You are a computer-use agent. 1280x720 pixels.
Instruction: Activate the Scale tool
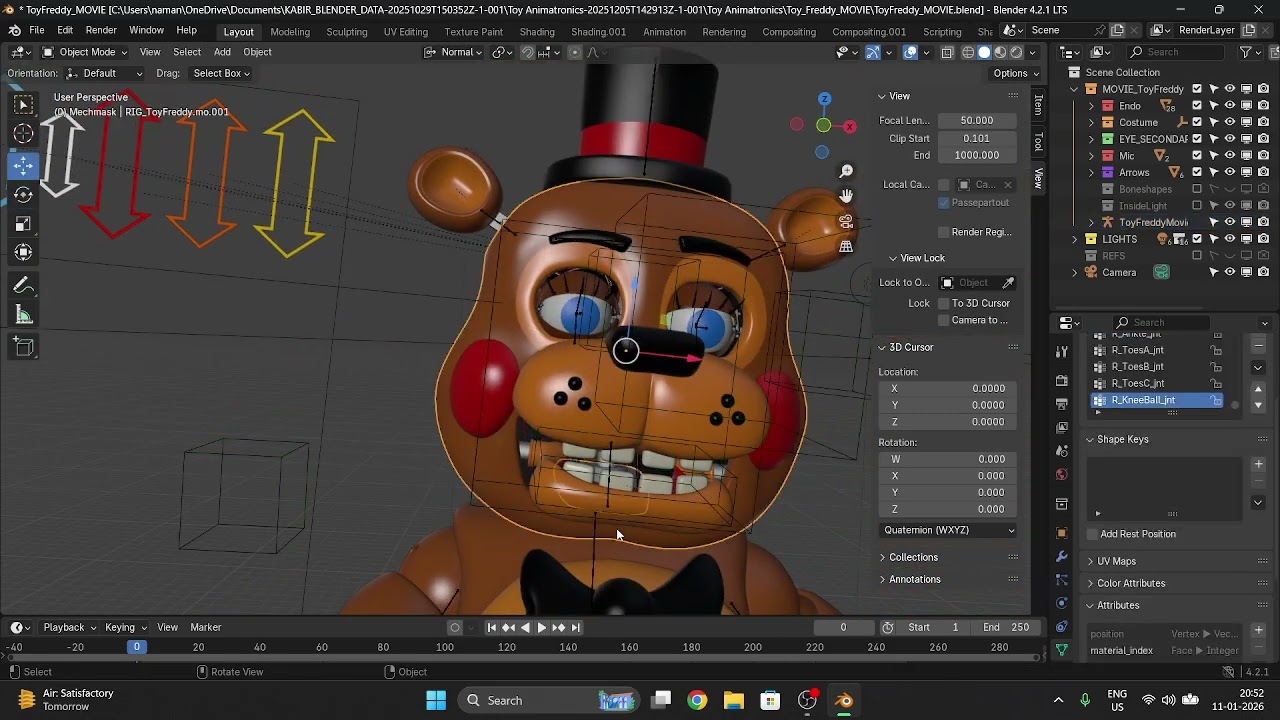click(x=24, y=223)
